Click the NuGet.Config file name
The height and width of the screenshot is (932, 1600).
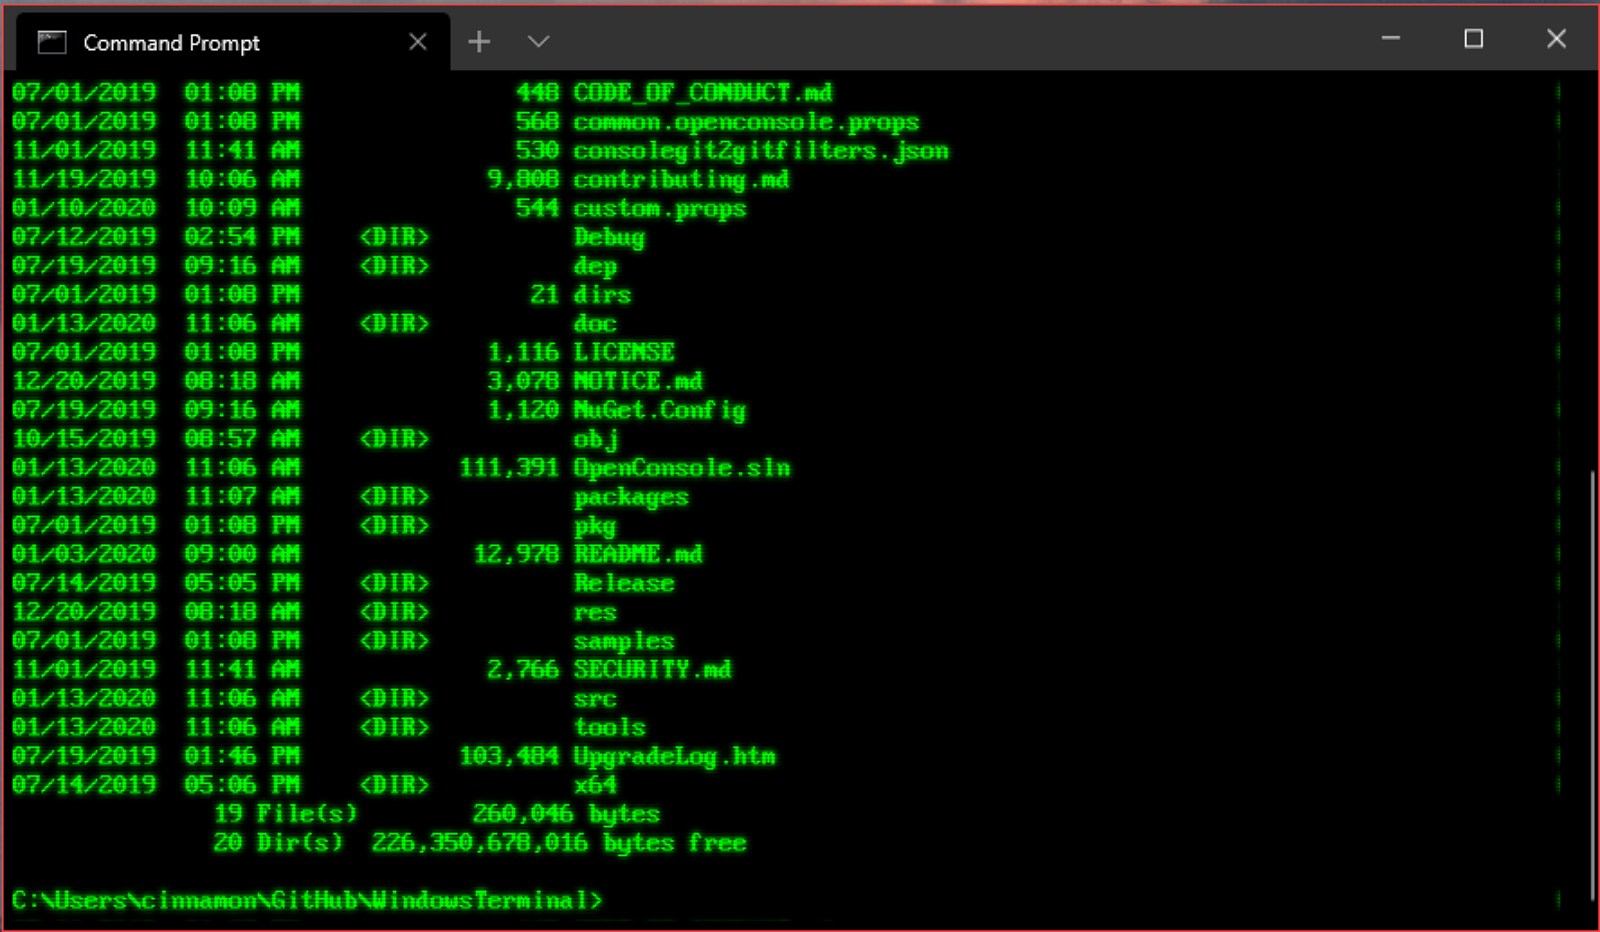659,410
